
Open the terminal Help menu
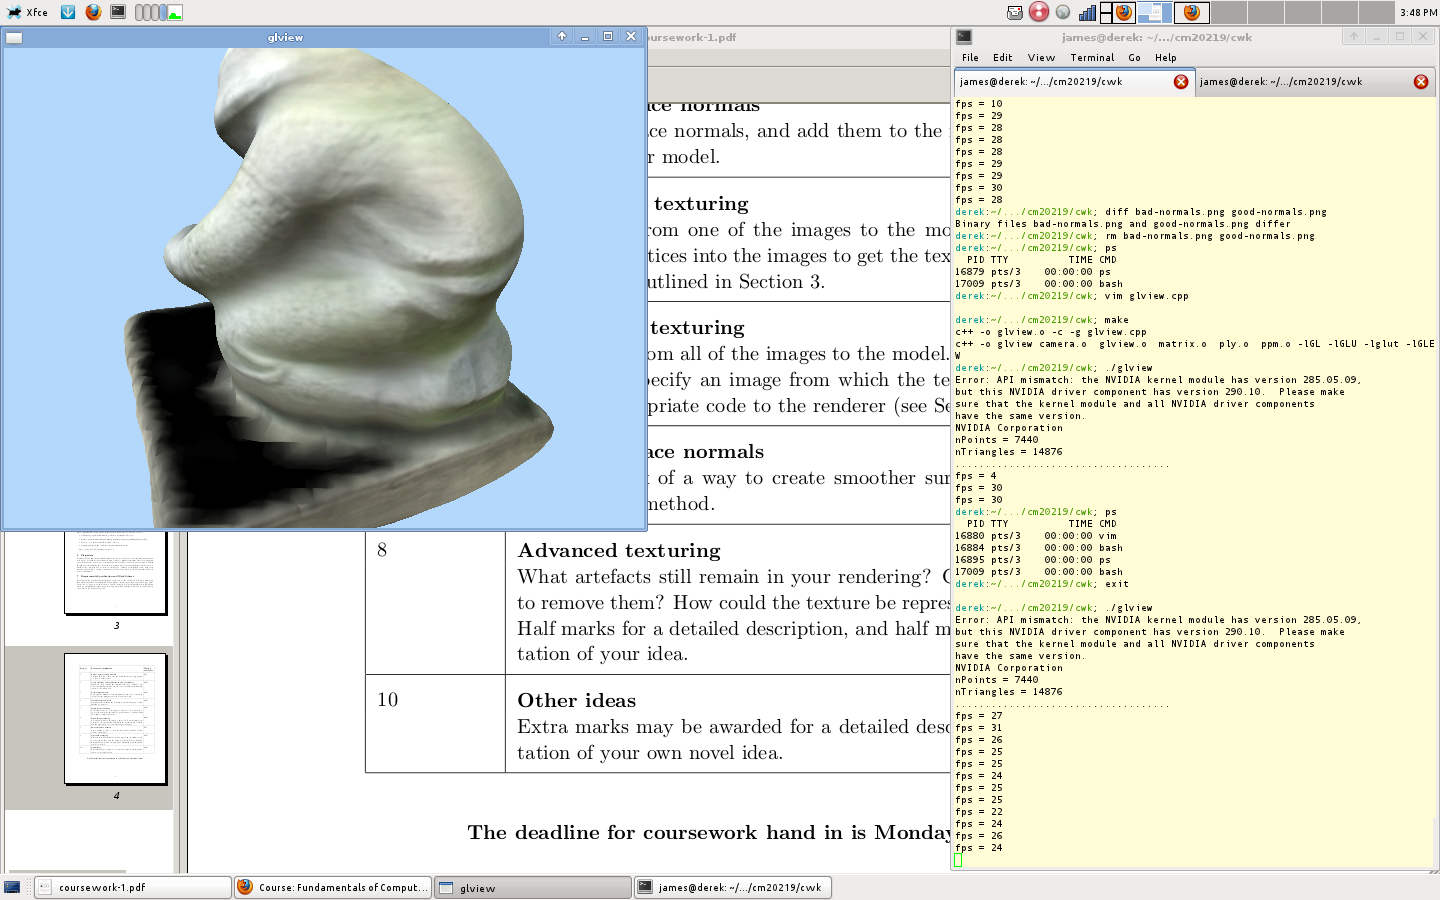(x=1166, y=58)
